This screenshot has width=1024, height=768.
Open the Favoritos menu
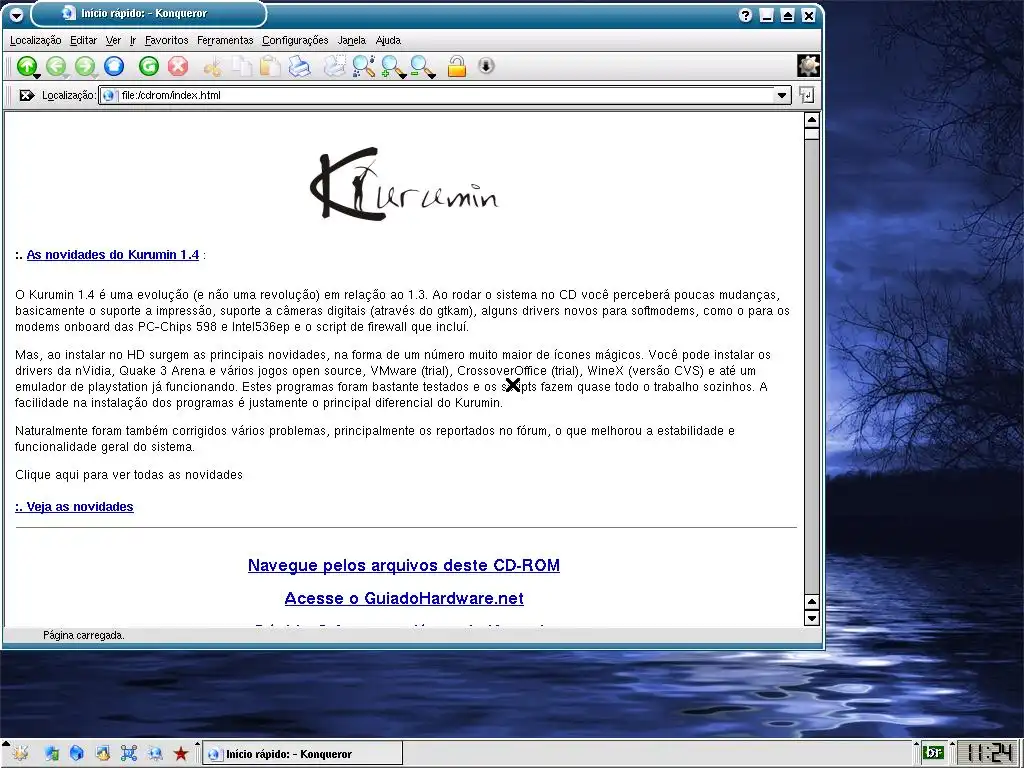tap(167, 40)
